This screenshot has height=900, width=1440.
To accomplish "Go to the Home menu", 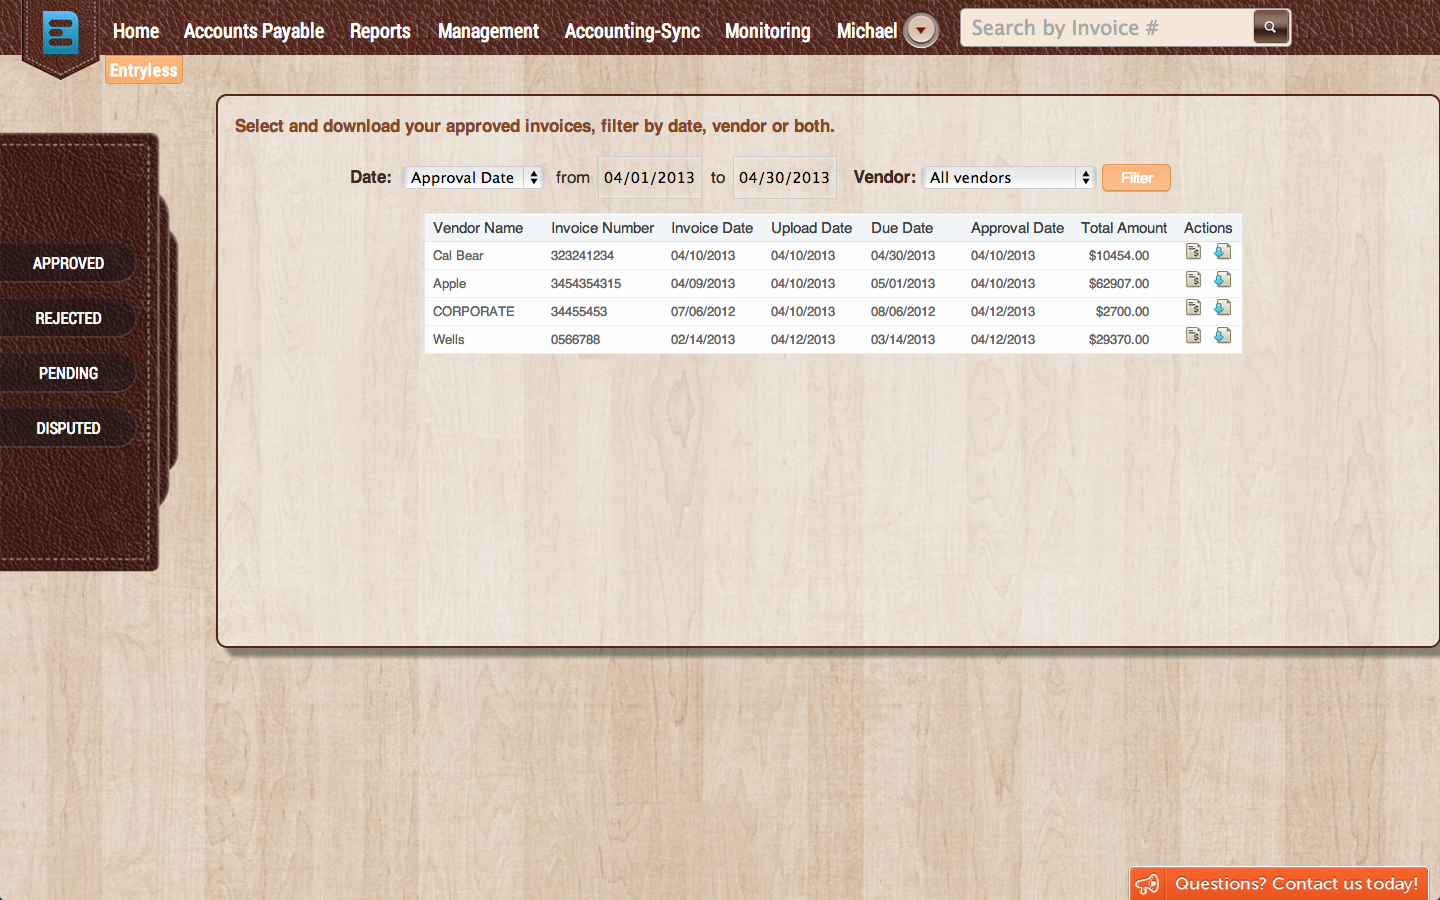I will [x=136, y=31].
